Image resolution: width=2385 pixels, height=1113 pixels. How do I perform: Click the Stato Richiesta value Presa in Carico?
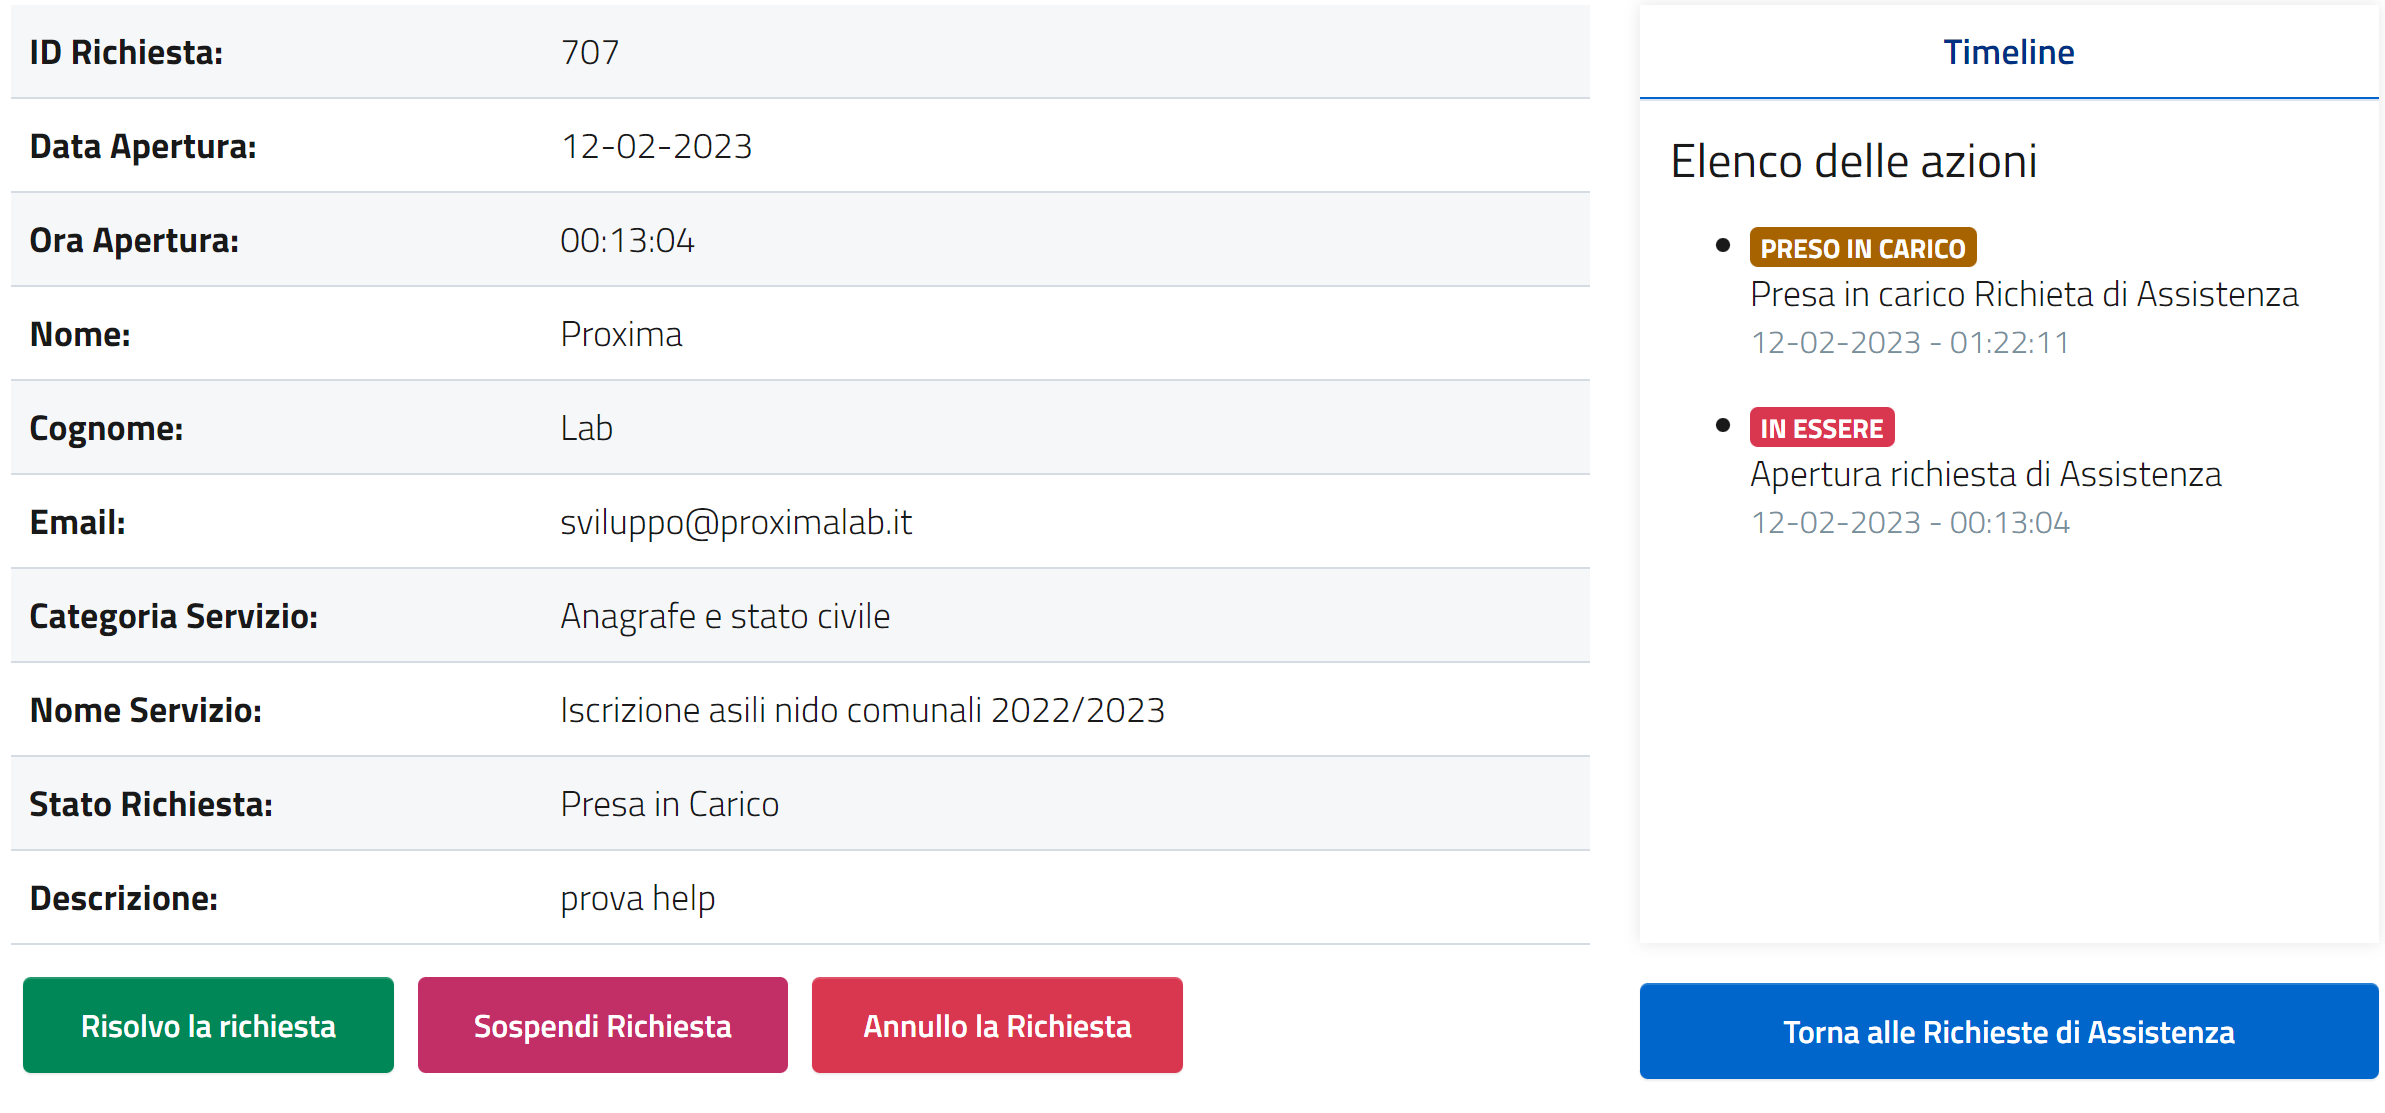(669, 804)
